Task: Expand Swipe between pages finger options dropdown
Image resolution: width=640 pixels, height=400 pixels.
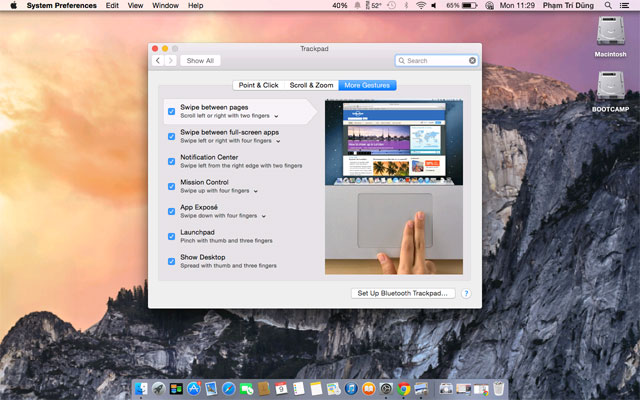Action: (276, 116)
